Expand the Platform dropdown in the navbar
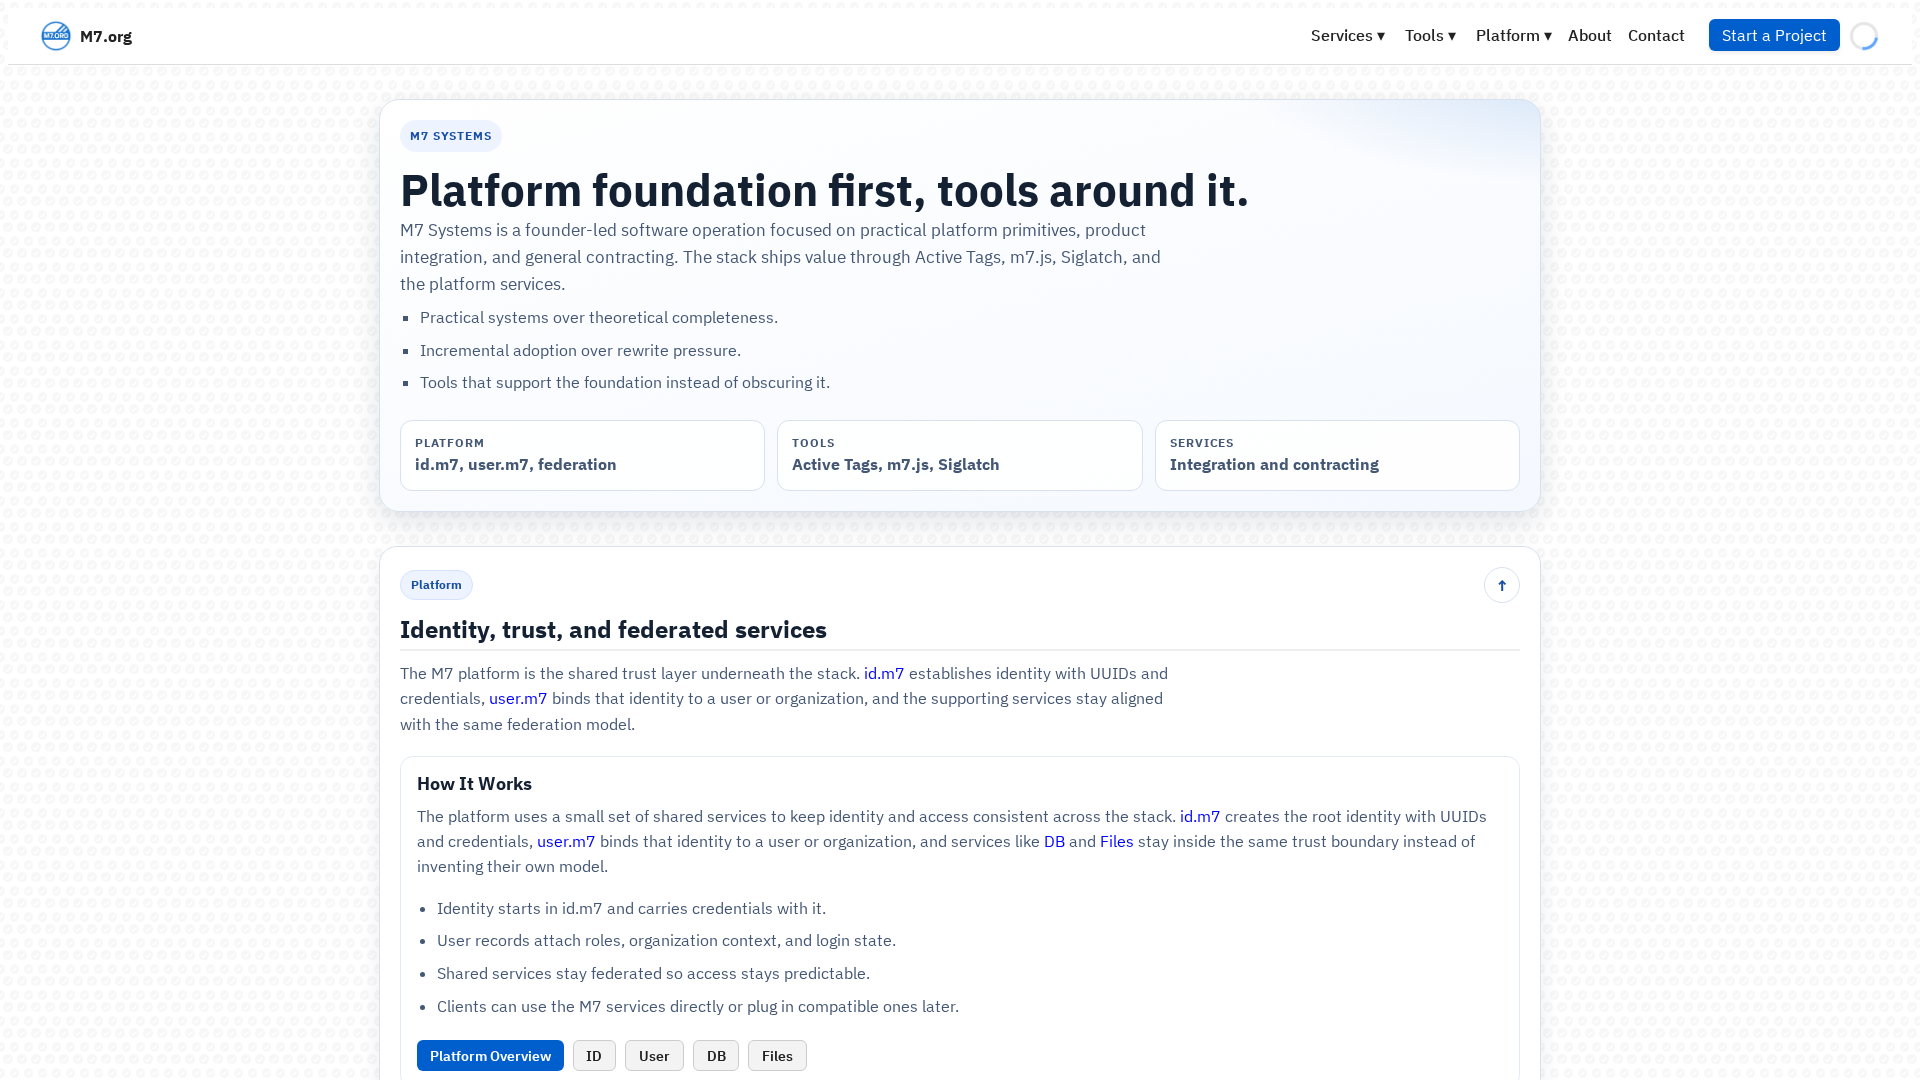Viewport: 1920px width, 1080px height. click(x=1514, y=36)
